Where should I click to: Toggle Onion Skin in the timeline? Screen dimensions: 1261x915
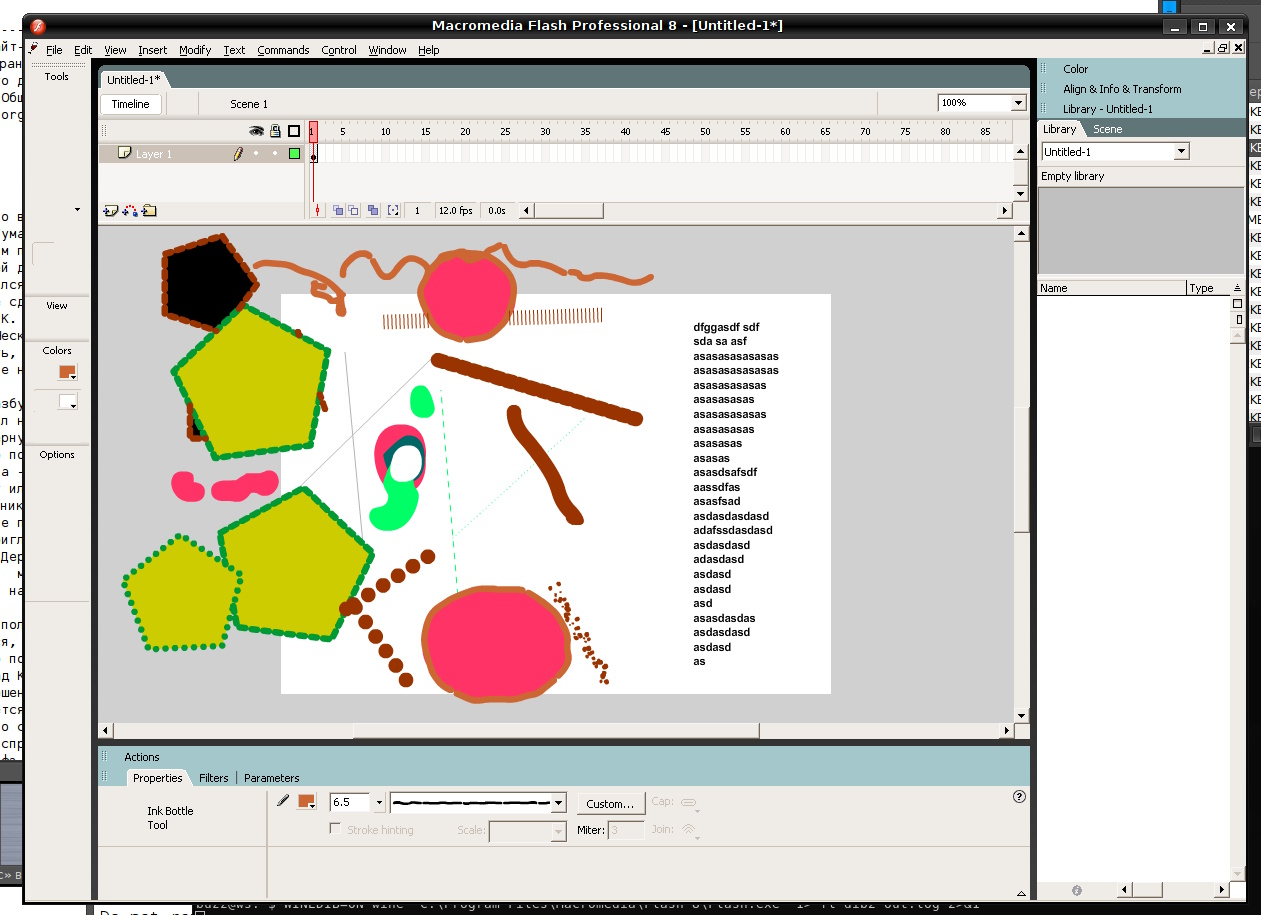[x=339, y=211]
